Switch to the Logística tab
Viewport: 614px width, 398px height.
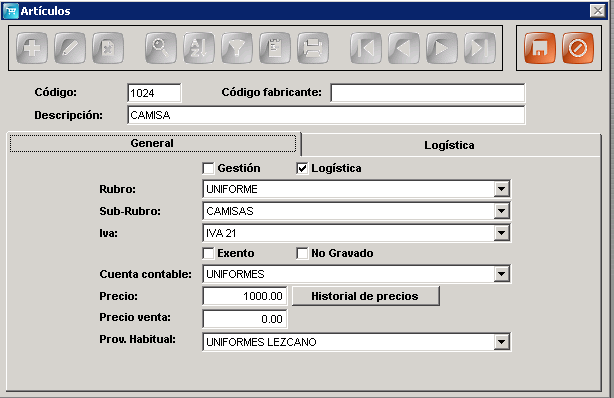click(450, 145)
